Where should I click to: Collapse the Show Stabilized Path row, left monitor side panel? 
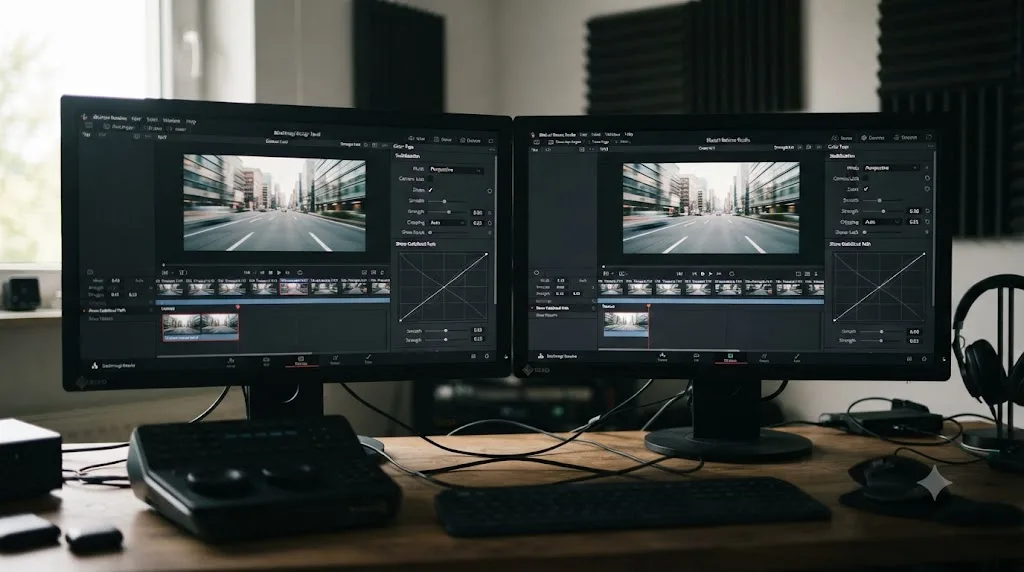[84, 311]
